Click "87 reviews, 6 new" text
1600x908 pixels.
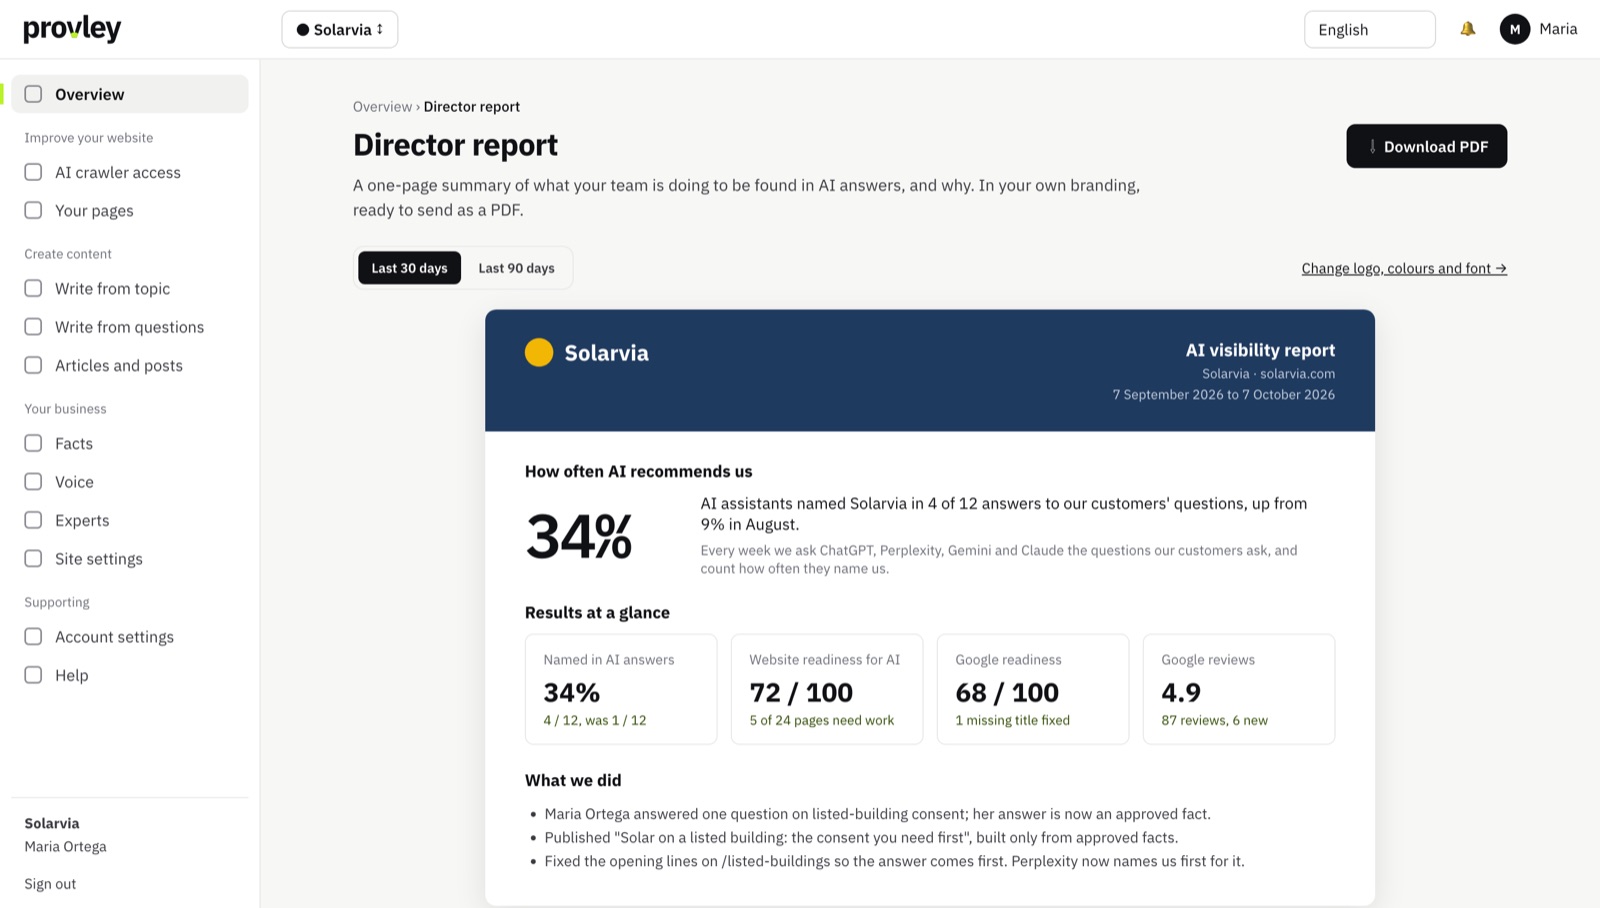[1214, 720]
